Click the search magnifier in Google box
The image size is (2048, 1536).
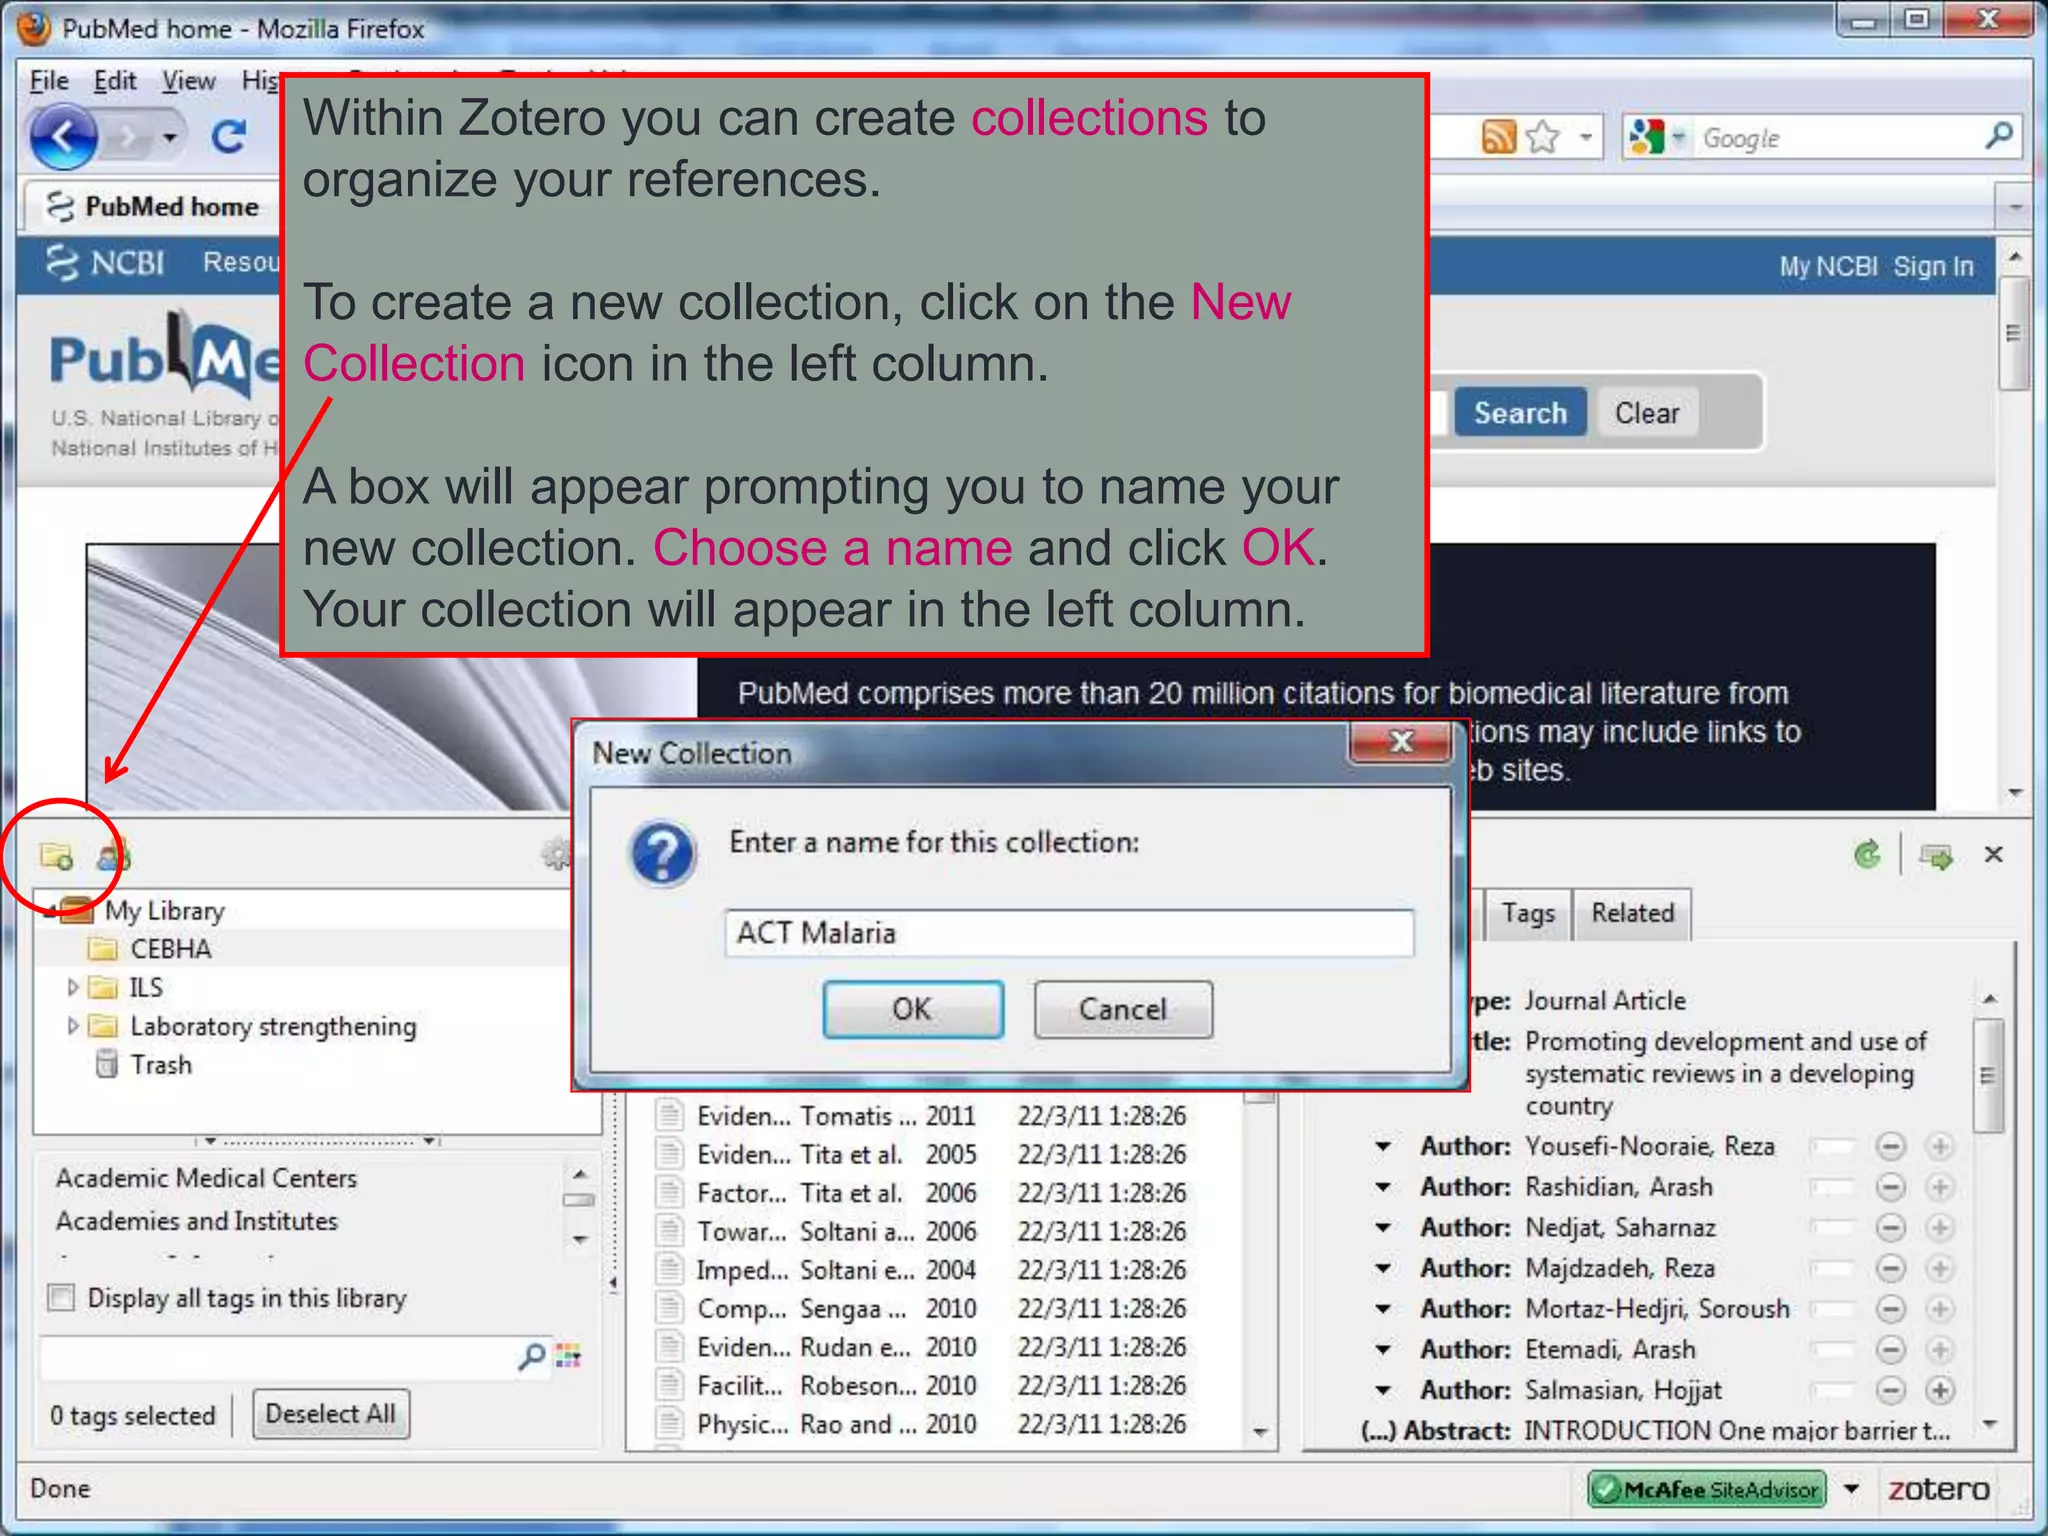click(x=1999, y=136)
